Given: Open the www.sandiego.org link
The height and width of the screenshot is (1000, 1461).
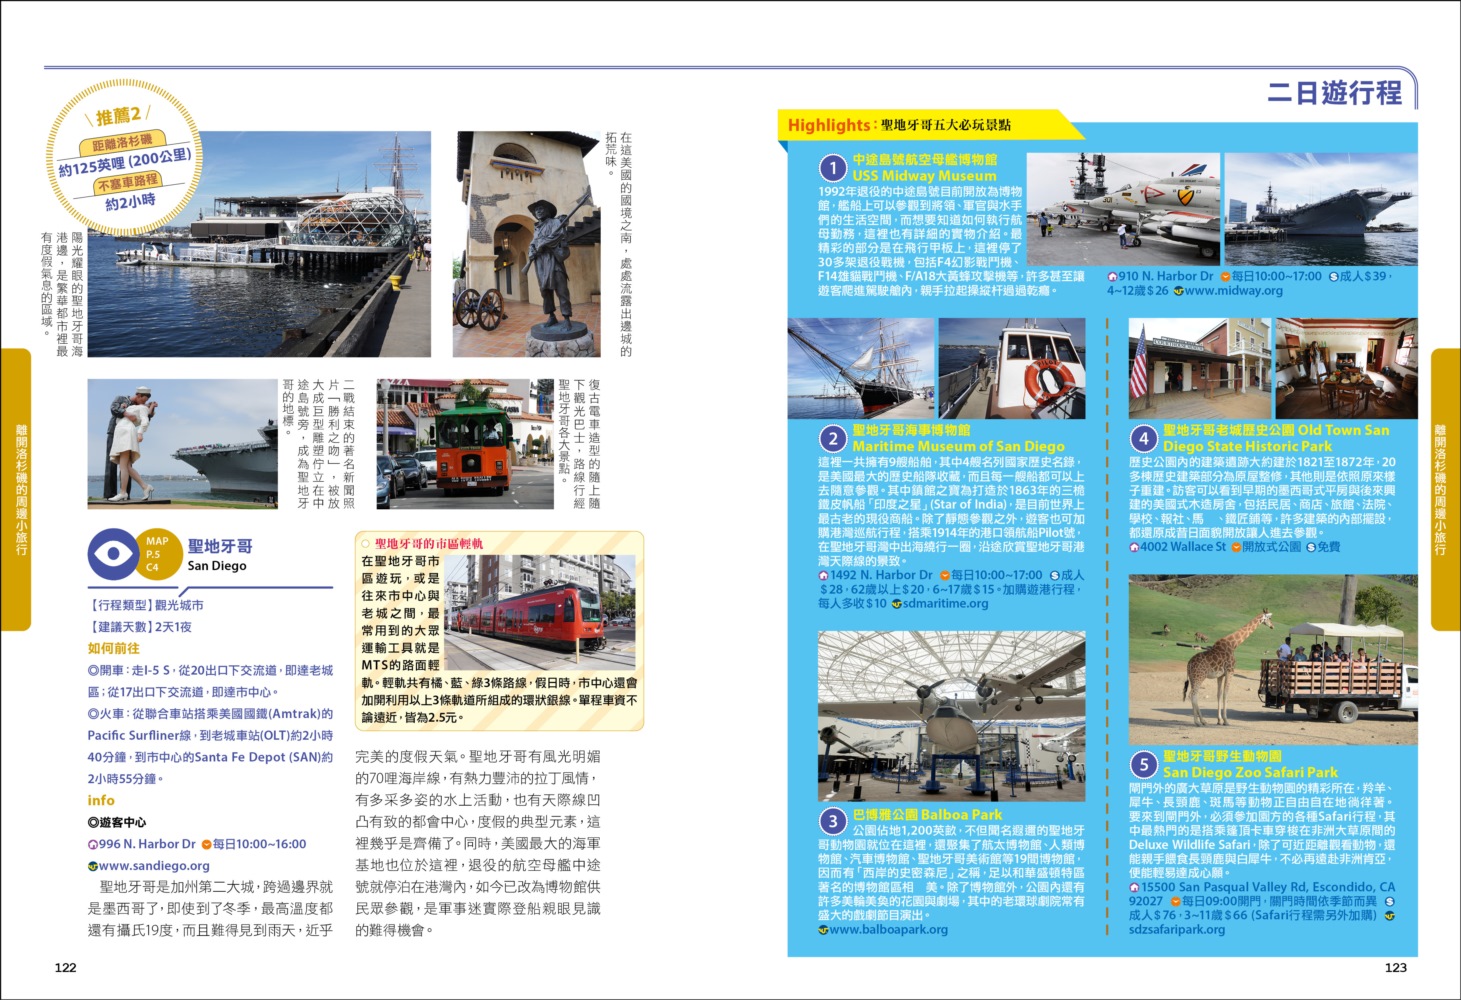Looking at the screenshot, I should 154,867.
